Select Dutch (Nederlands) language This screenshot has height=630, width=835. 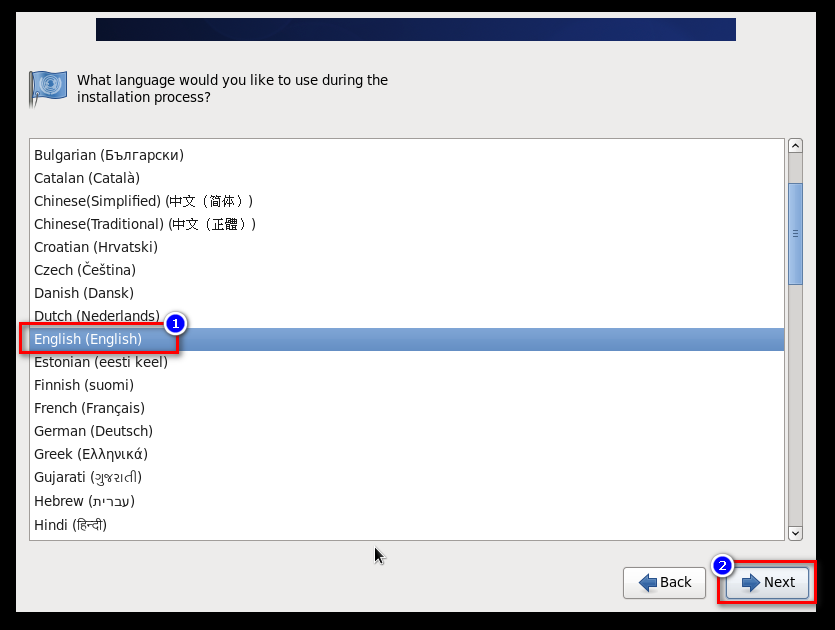pos(407,316)
